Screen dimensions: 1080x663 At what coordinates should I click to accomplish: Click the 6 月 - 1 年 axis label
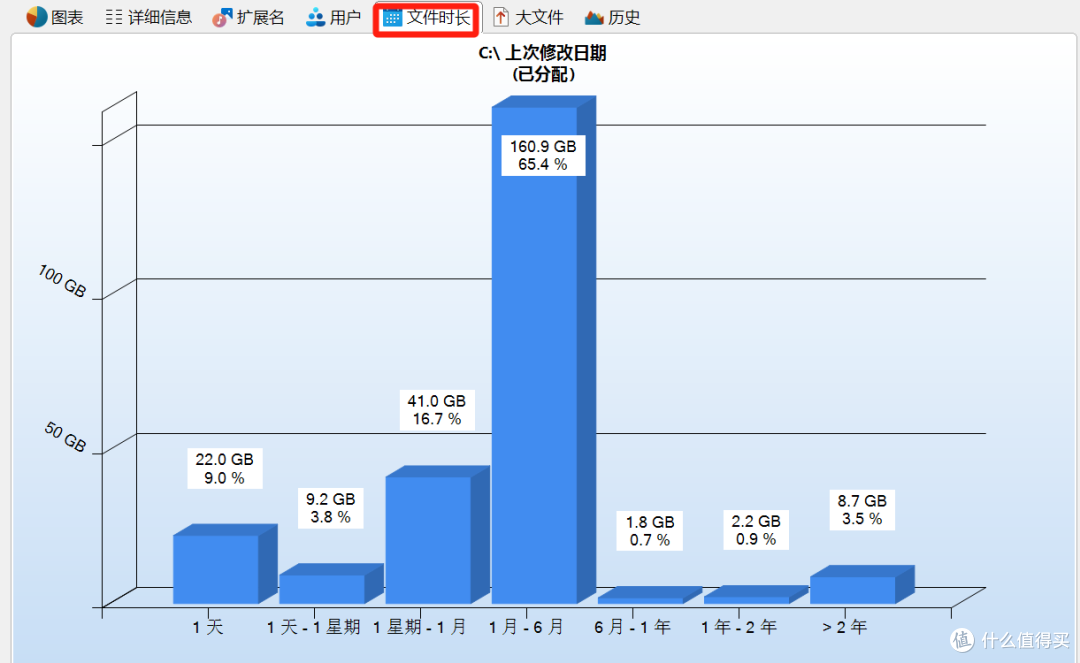tap(632, 627)
